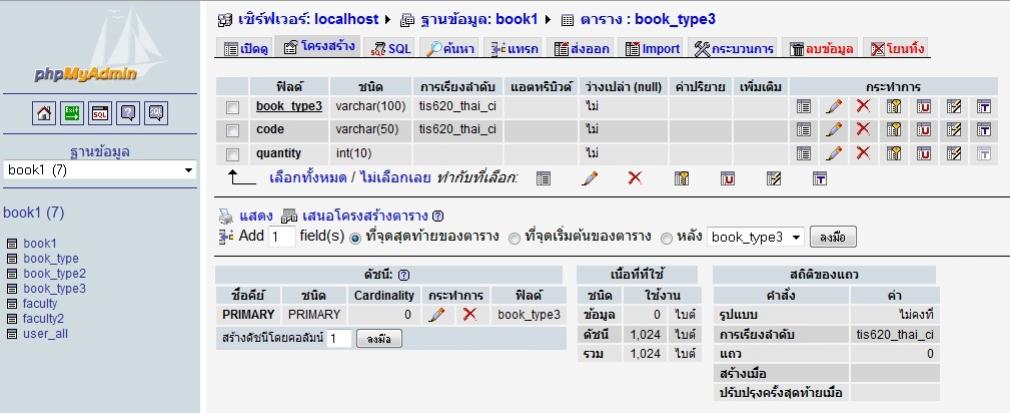Drop the quantity field red X
This screenshot has height=413, width=1010.
click(x=863, y=153)
